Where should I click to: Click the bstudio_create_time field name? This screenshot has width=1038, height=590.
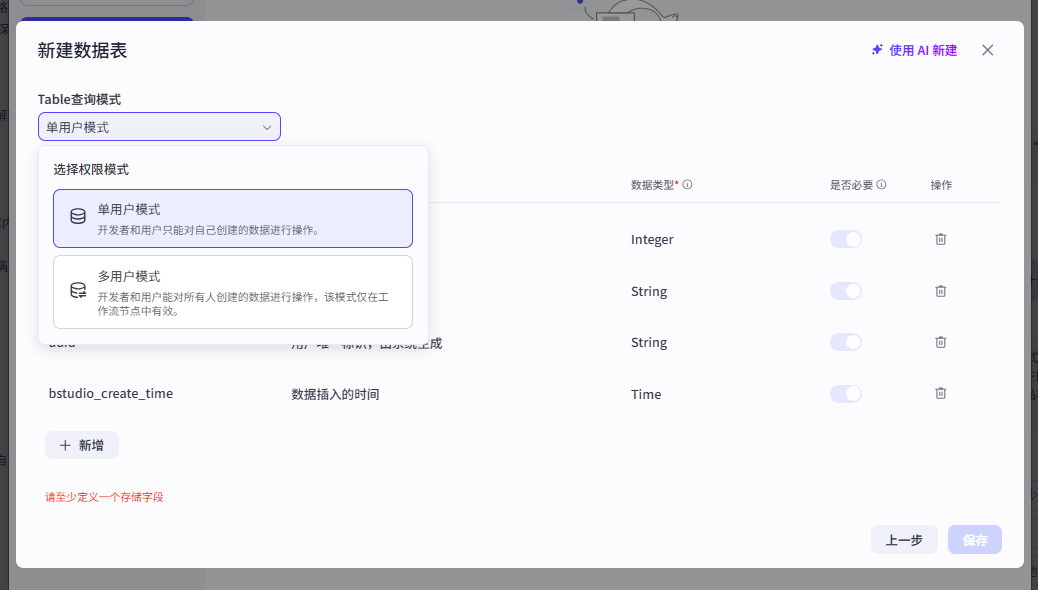pos(111,394)
